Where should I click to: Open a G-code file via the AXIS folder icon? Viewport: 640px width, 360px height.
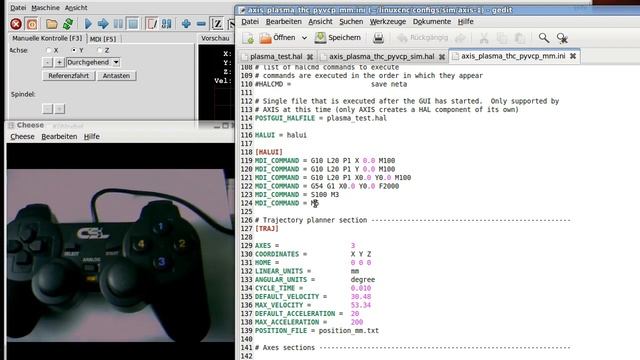click(x=51, y=24)
